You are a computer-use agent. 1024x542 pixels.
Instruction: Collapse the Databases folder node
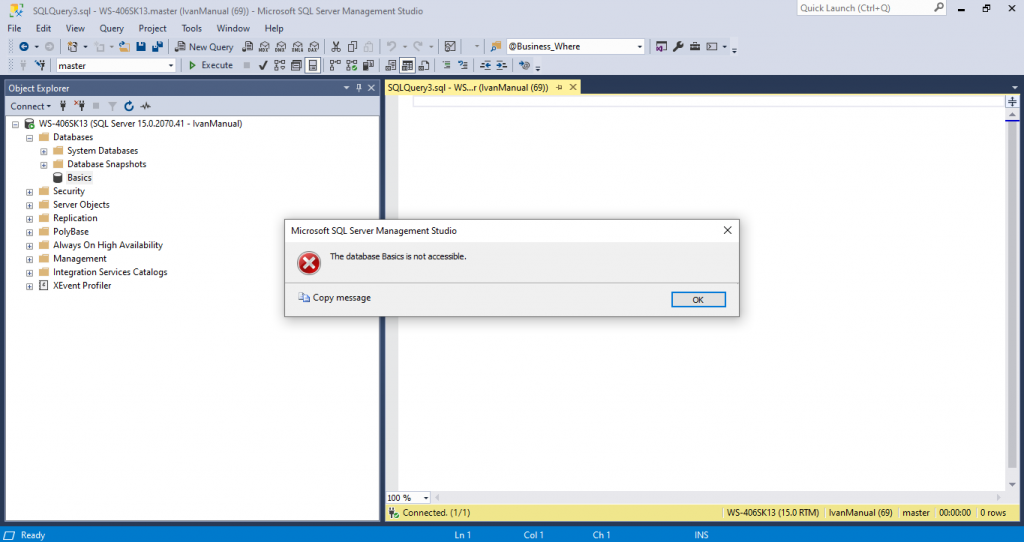point(29,138)
